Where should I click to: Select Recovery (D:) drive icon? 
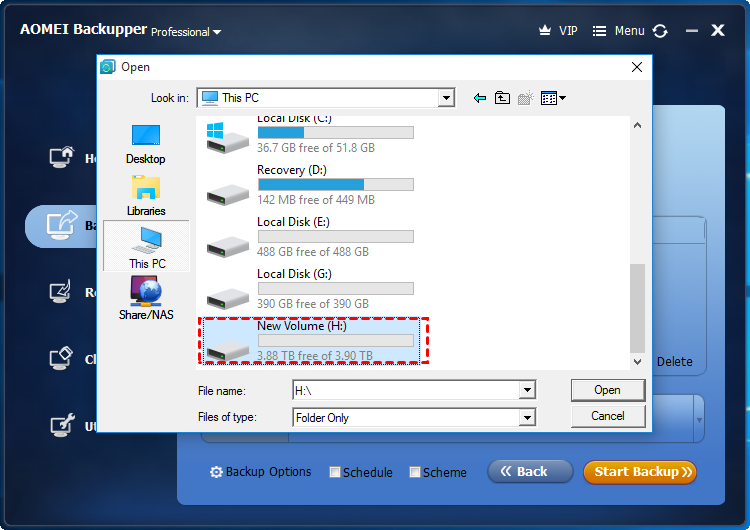(228, 195)
